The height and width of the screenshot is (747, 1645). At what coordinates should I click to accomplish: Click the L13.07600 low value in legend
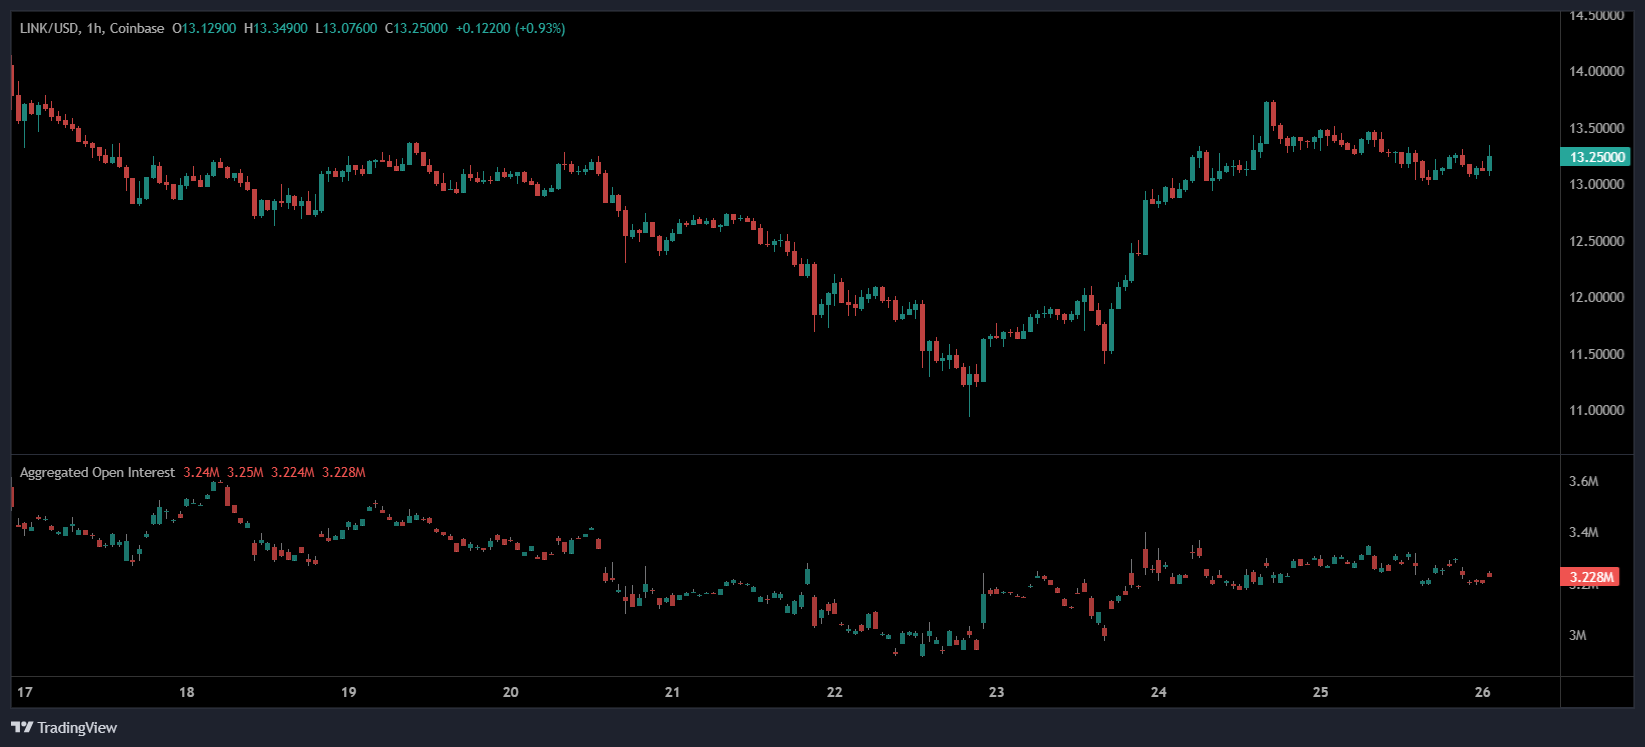(x=346, y=28)
